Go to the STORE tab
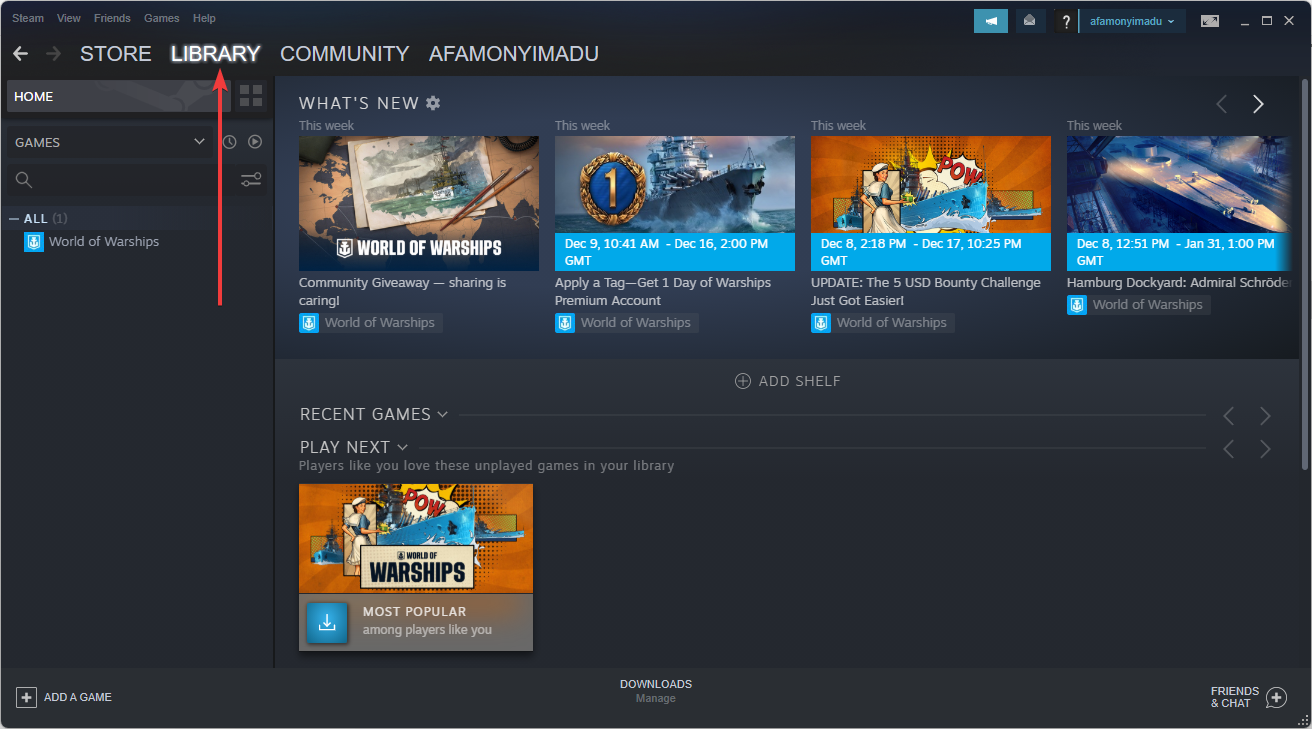The width and height of the screenshot is (1312, 729). click(116, 54)
